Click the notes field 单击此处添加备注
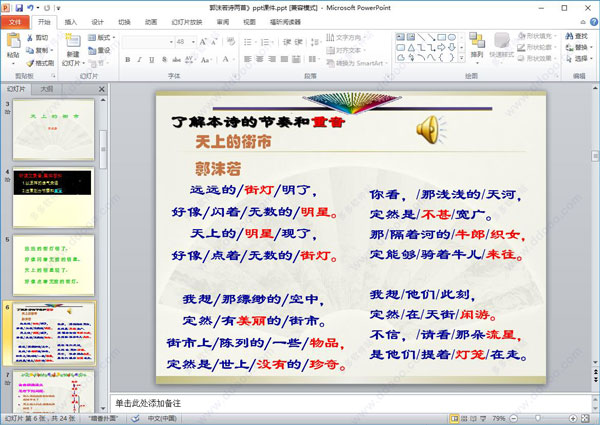600x425 pixels. 350,403
